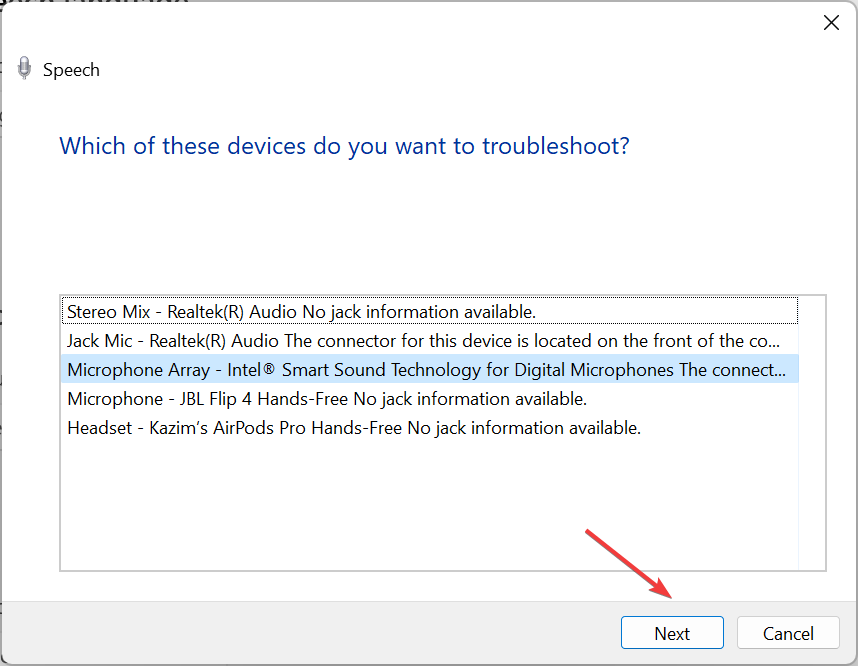Select Microphone Array Intel Smart Sound entry
This screenshot has width=858, height=666.
[430, 370]
